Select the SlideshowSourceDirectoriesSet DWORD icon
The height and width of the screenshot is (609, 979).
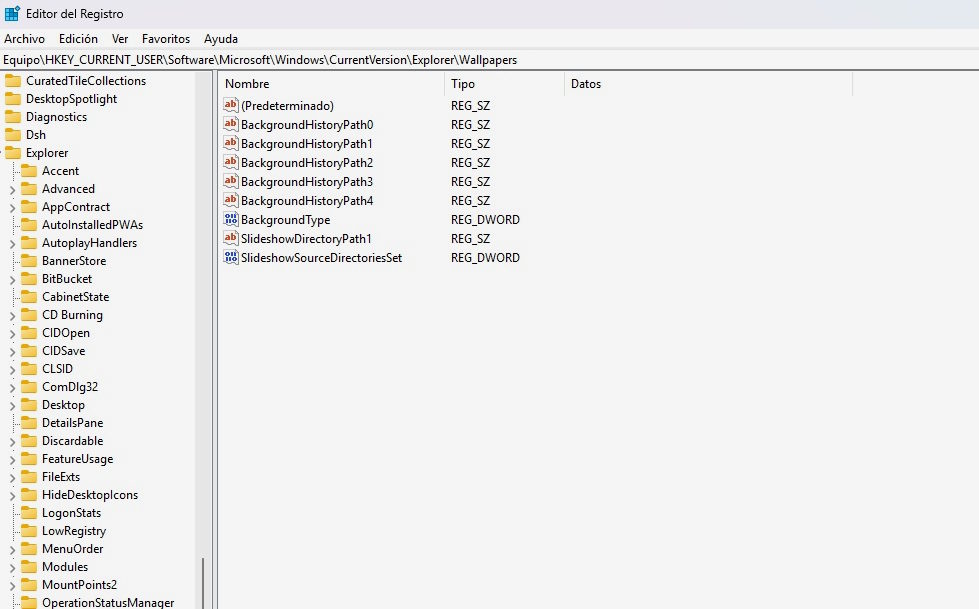click(x=231, y=257)
